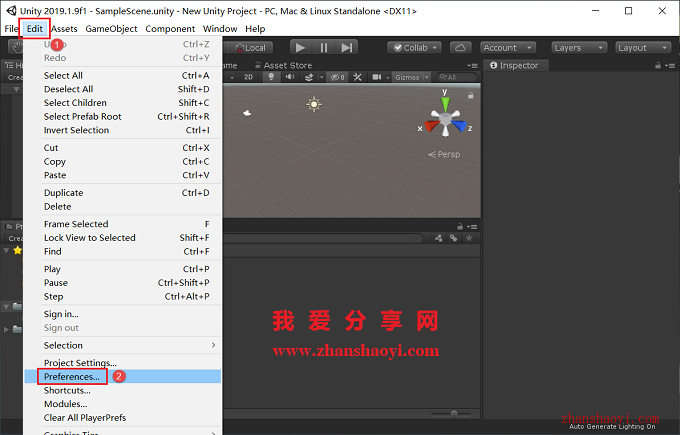The width and height of the screenshot is (680, 435).
Task: Open the Assets menu
Action: pyautogui.click(x=64, y=29)
